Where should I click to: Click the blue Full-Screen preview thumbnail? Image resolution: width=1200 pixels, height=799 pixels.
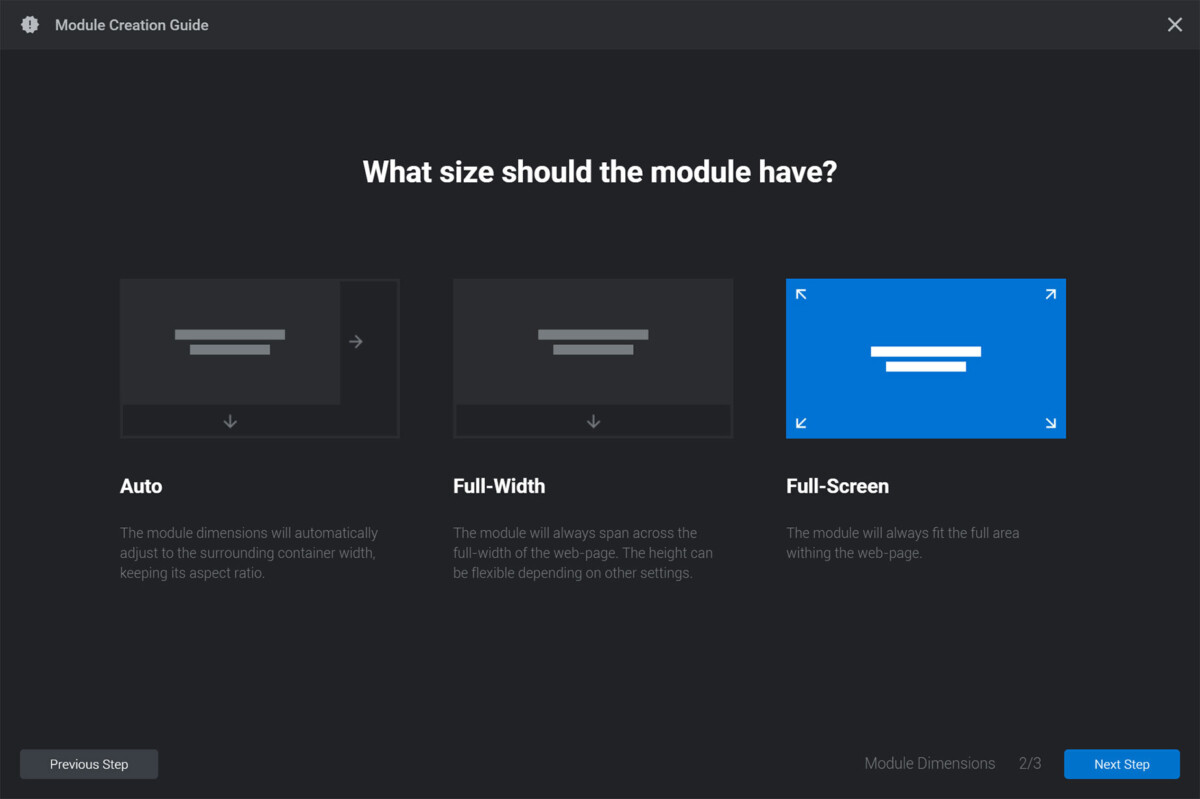925,358
